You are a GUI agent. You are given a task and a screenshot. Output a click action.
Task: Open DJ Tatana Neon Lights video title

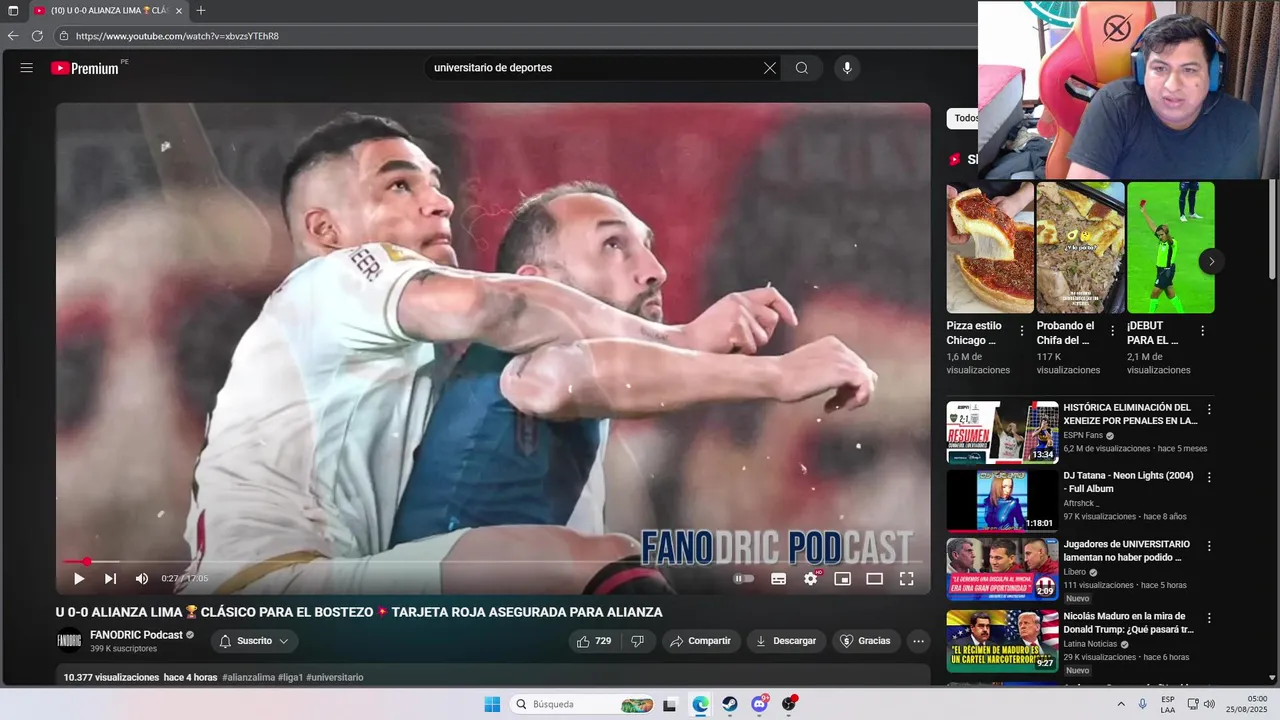[1128, 482]
